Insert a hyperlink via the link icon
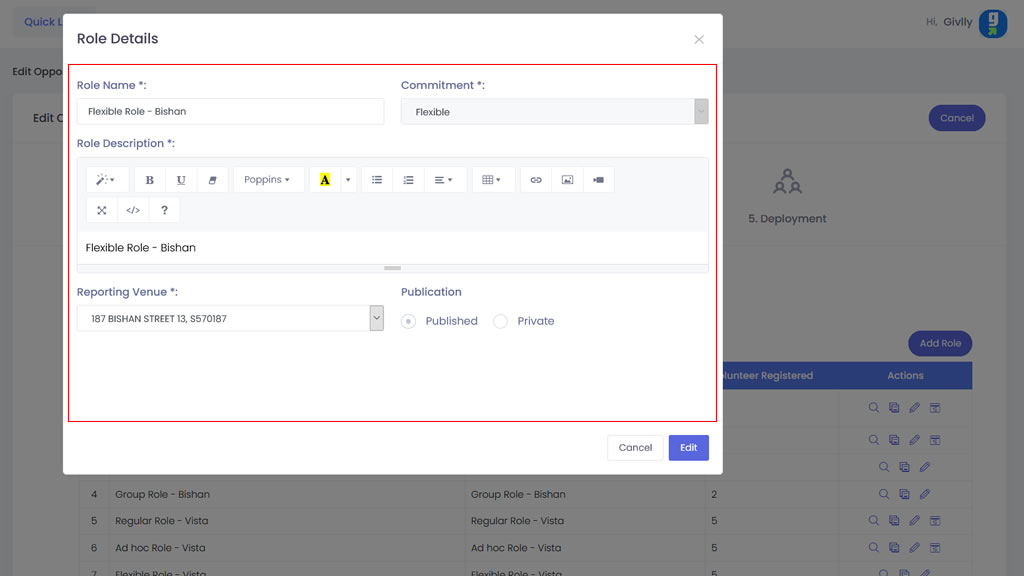The image size is (1024, 576). pos(536,180)
